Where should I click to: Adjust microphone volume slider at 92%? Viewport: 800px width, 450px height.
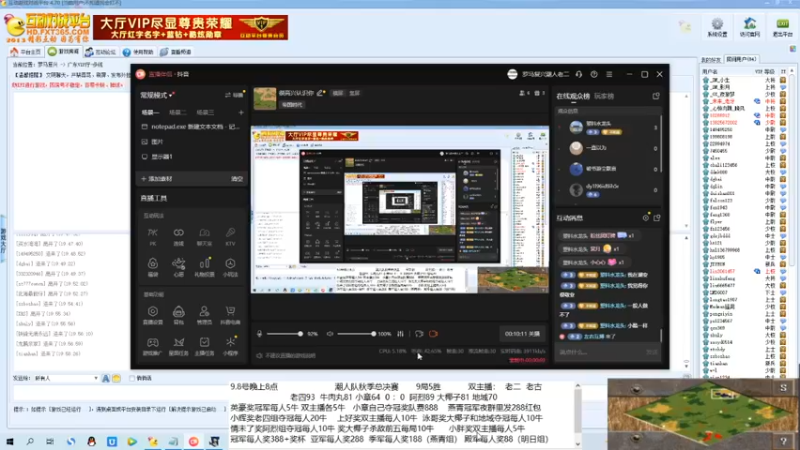click(x=285, y=334)
